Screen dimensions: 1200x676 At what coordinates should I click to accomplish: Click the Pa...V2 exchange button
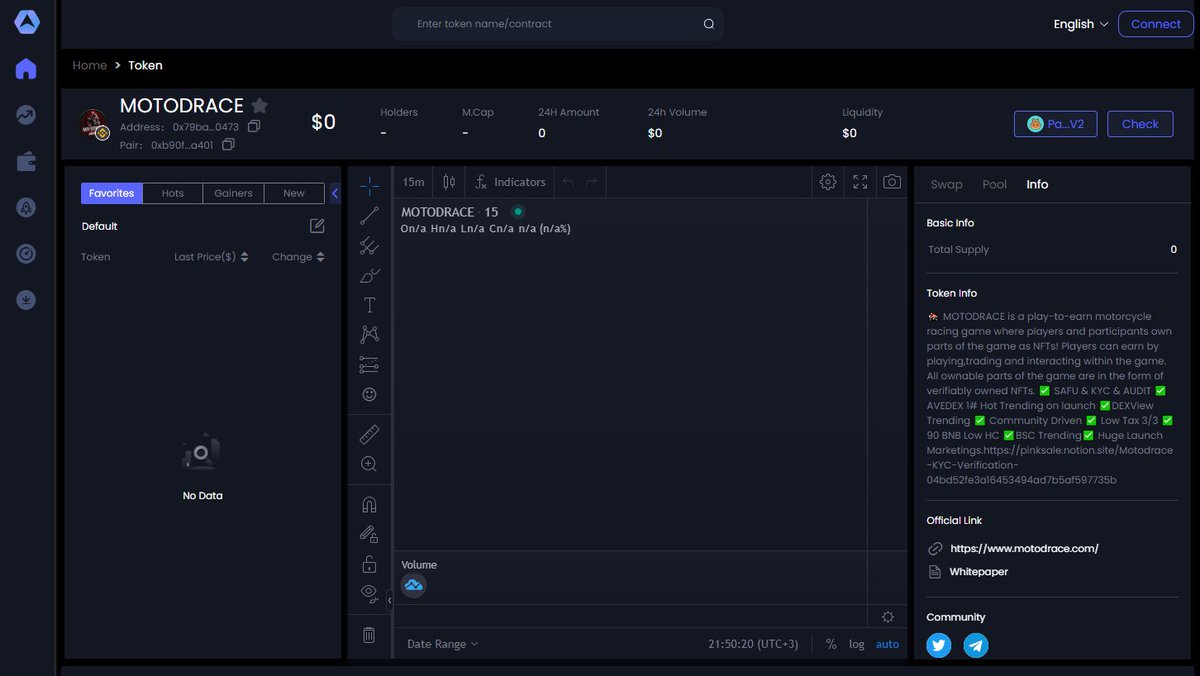pos(1056,124)
